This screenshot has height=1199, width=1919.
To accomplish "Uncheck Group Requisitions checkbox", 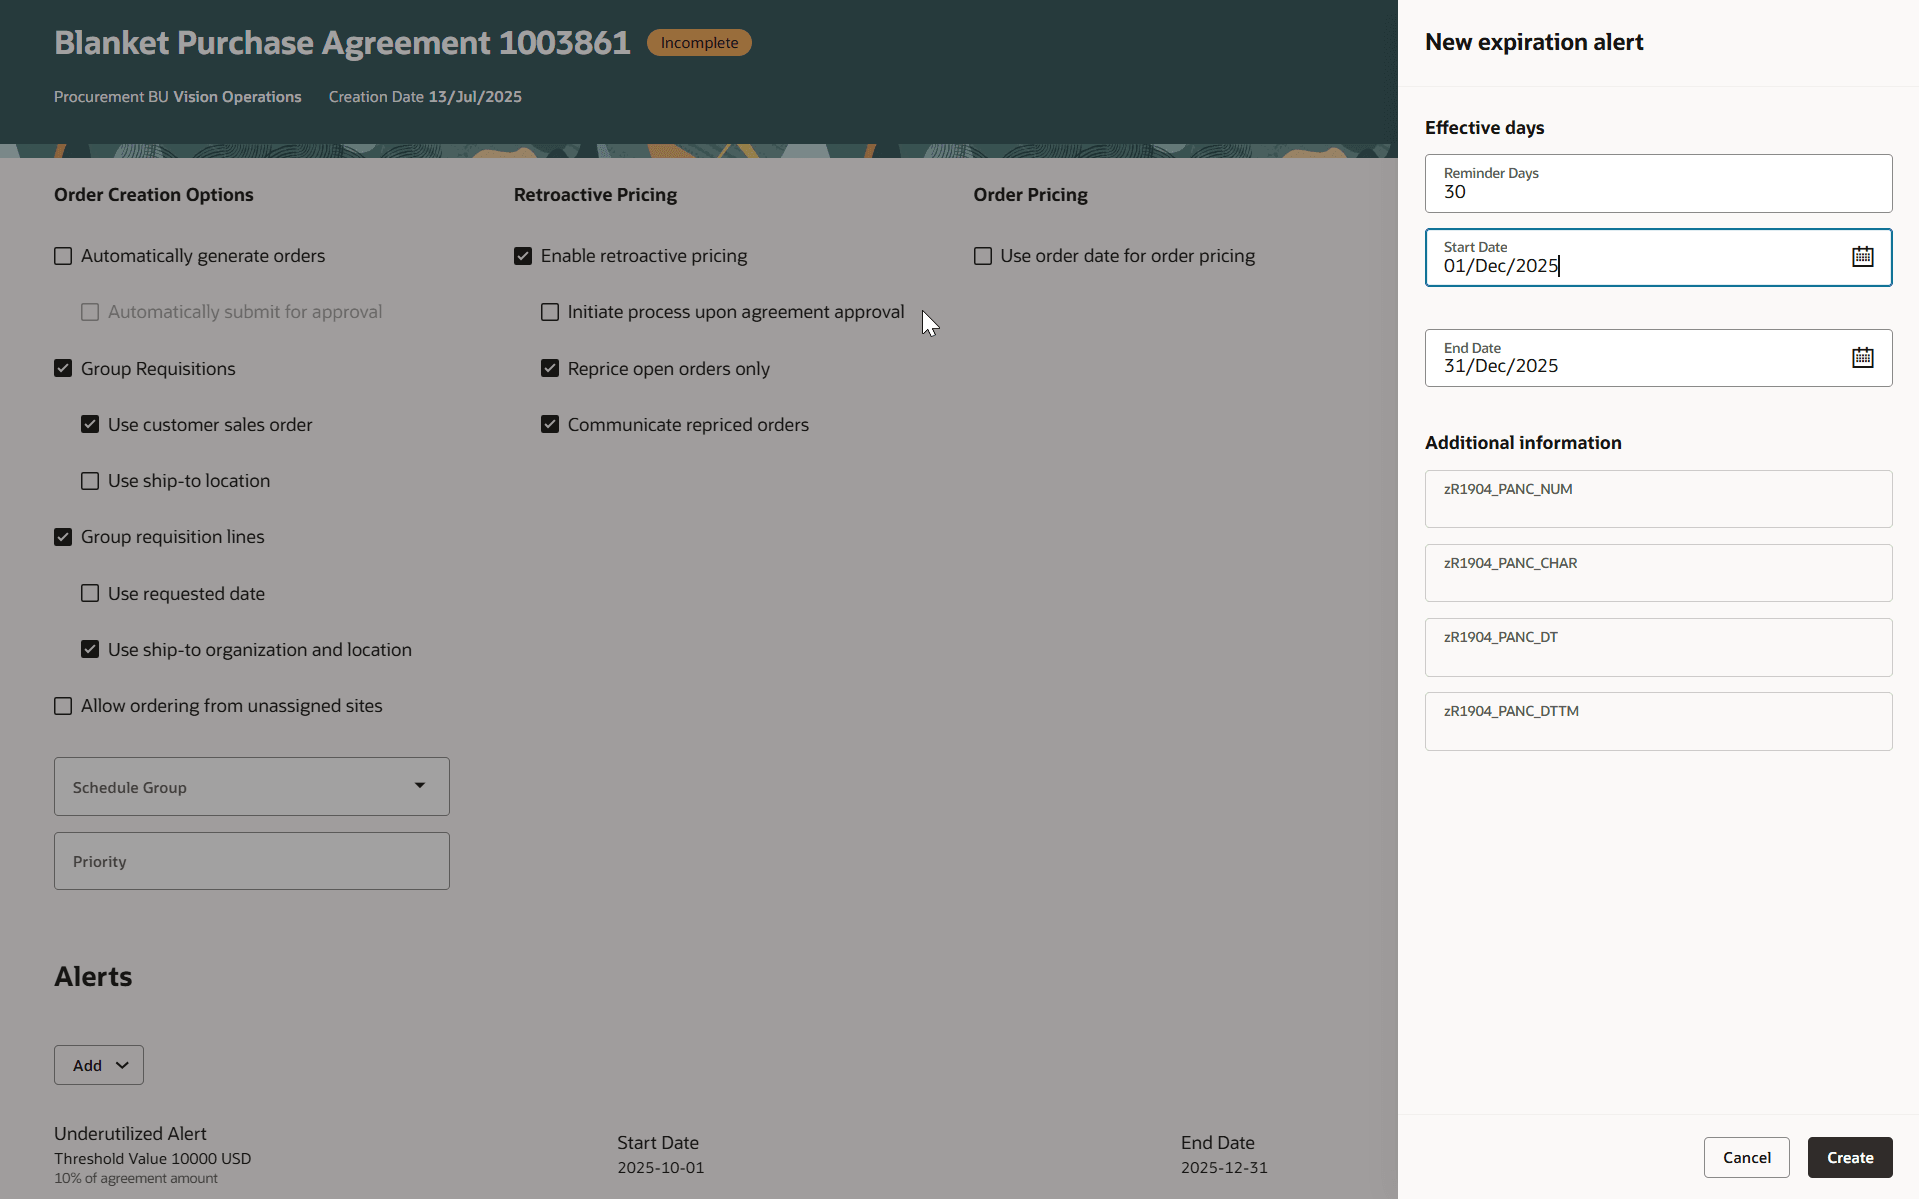I will point(63,369).
